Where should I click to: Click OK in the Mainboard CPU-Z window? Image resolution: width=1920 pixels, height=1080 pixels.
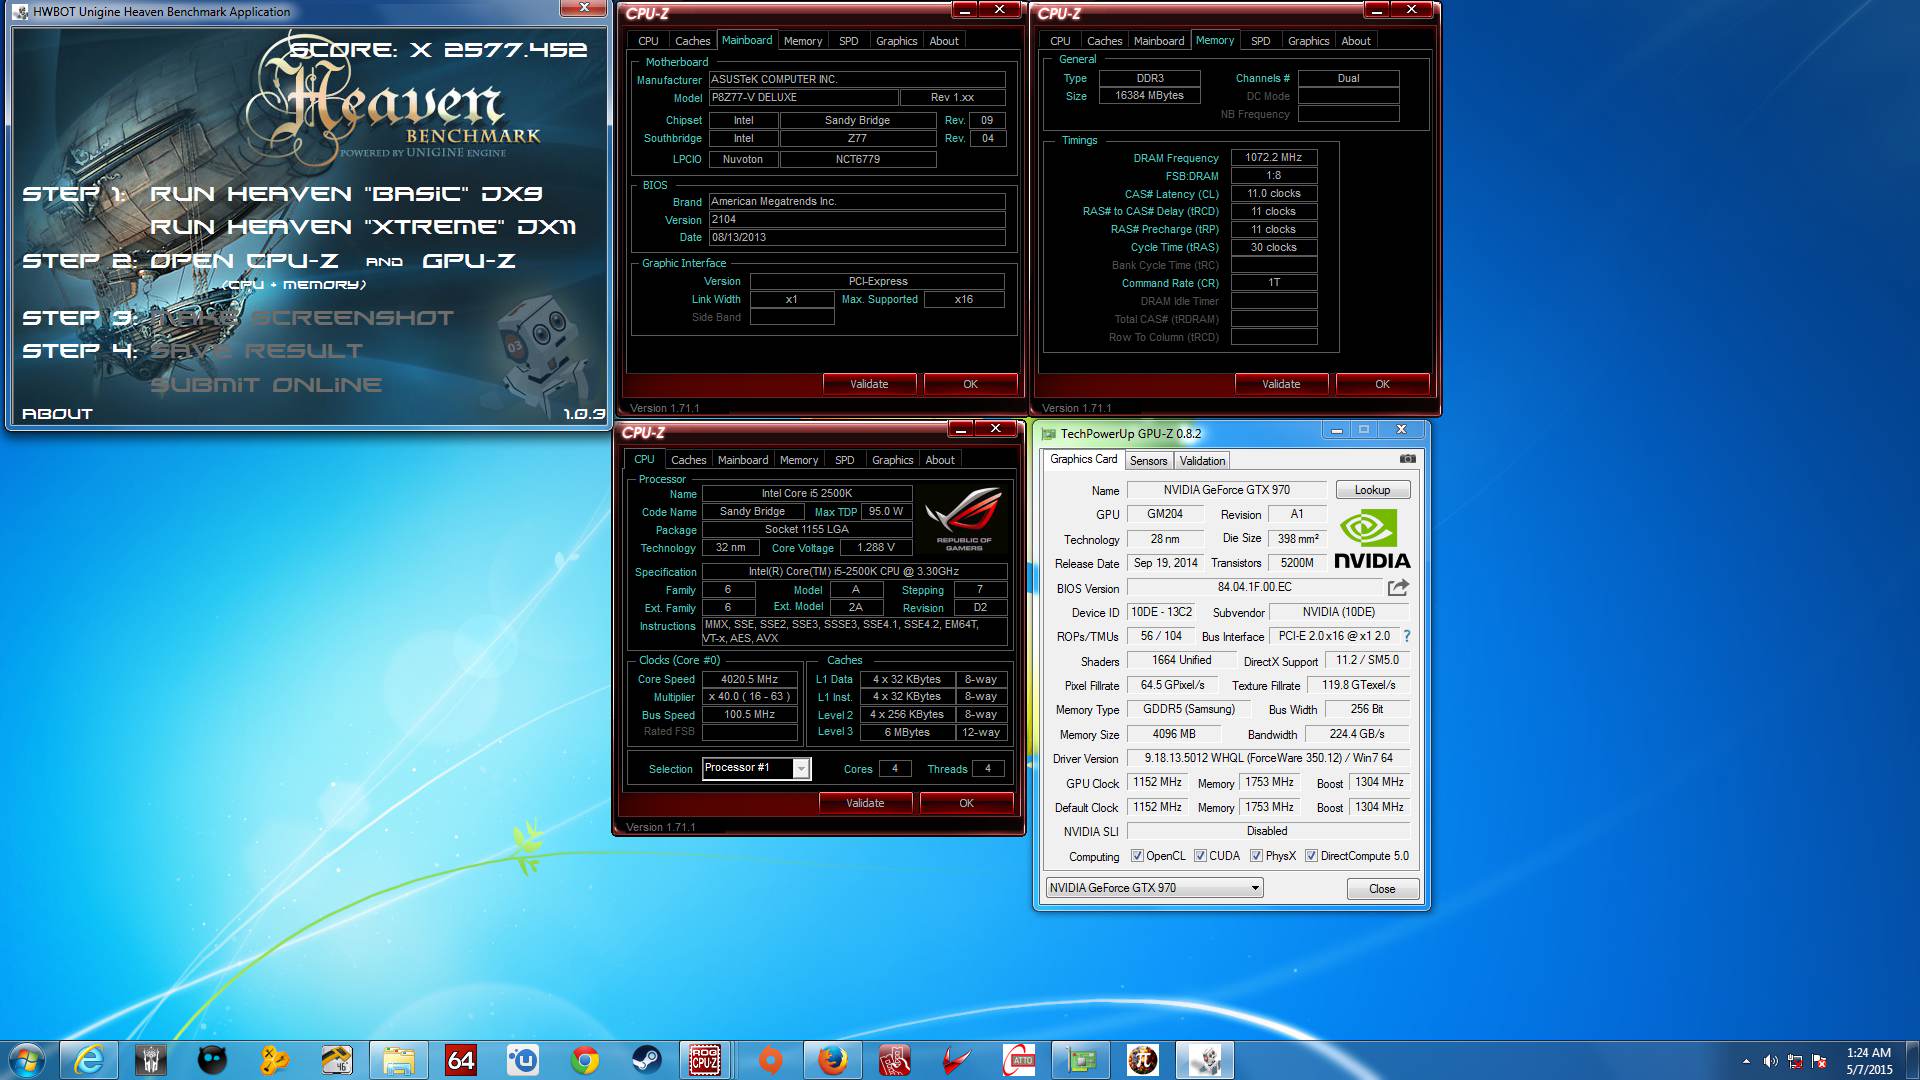coord(970,384)
